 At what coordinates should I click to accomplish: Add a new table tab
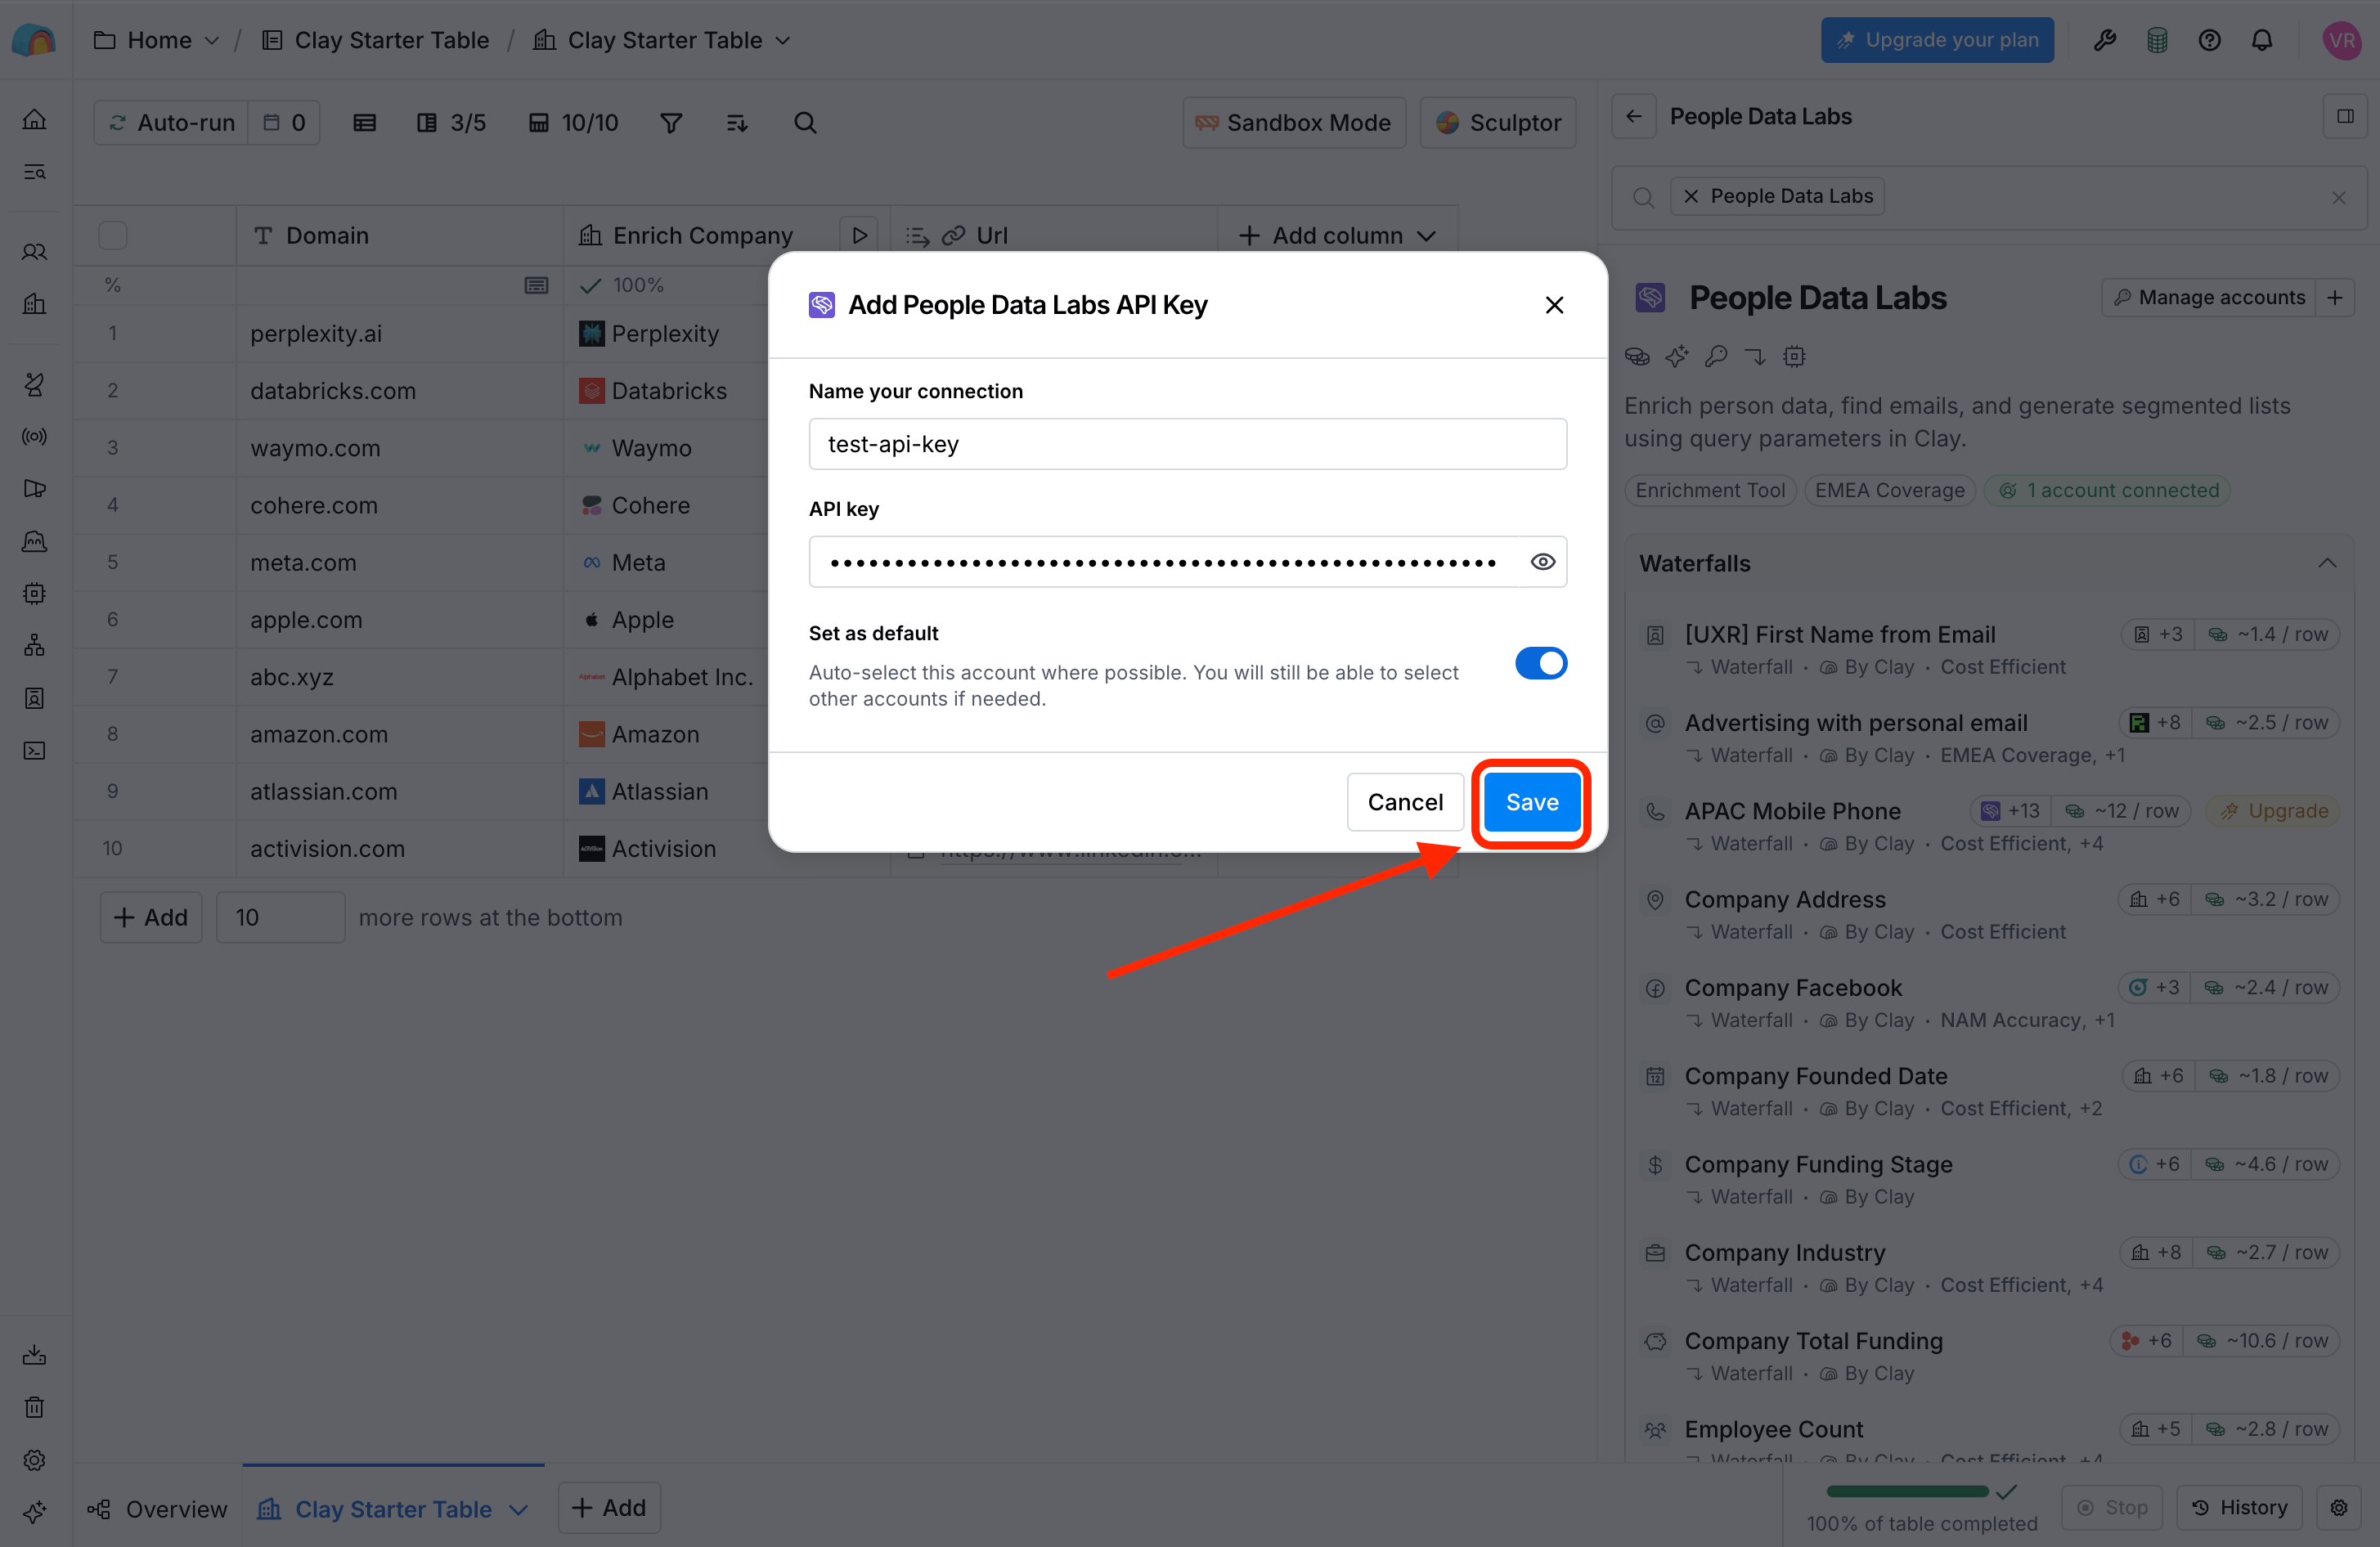coord(609,1508)
